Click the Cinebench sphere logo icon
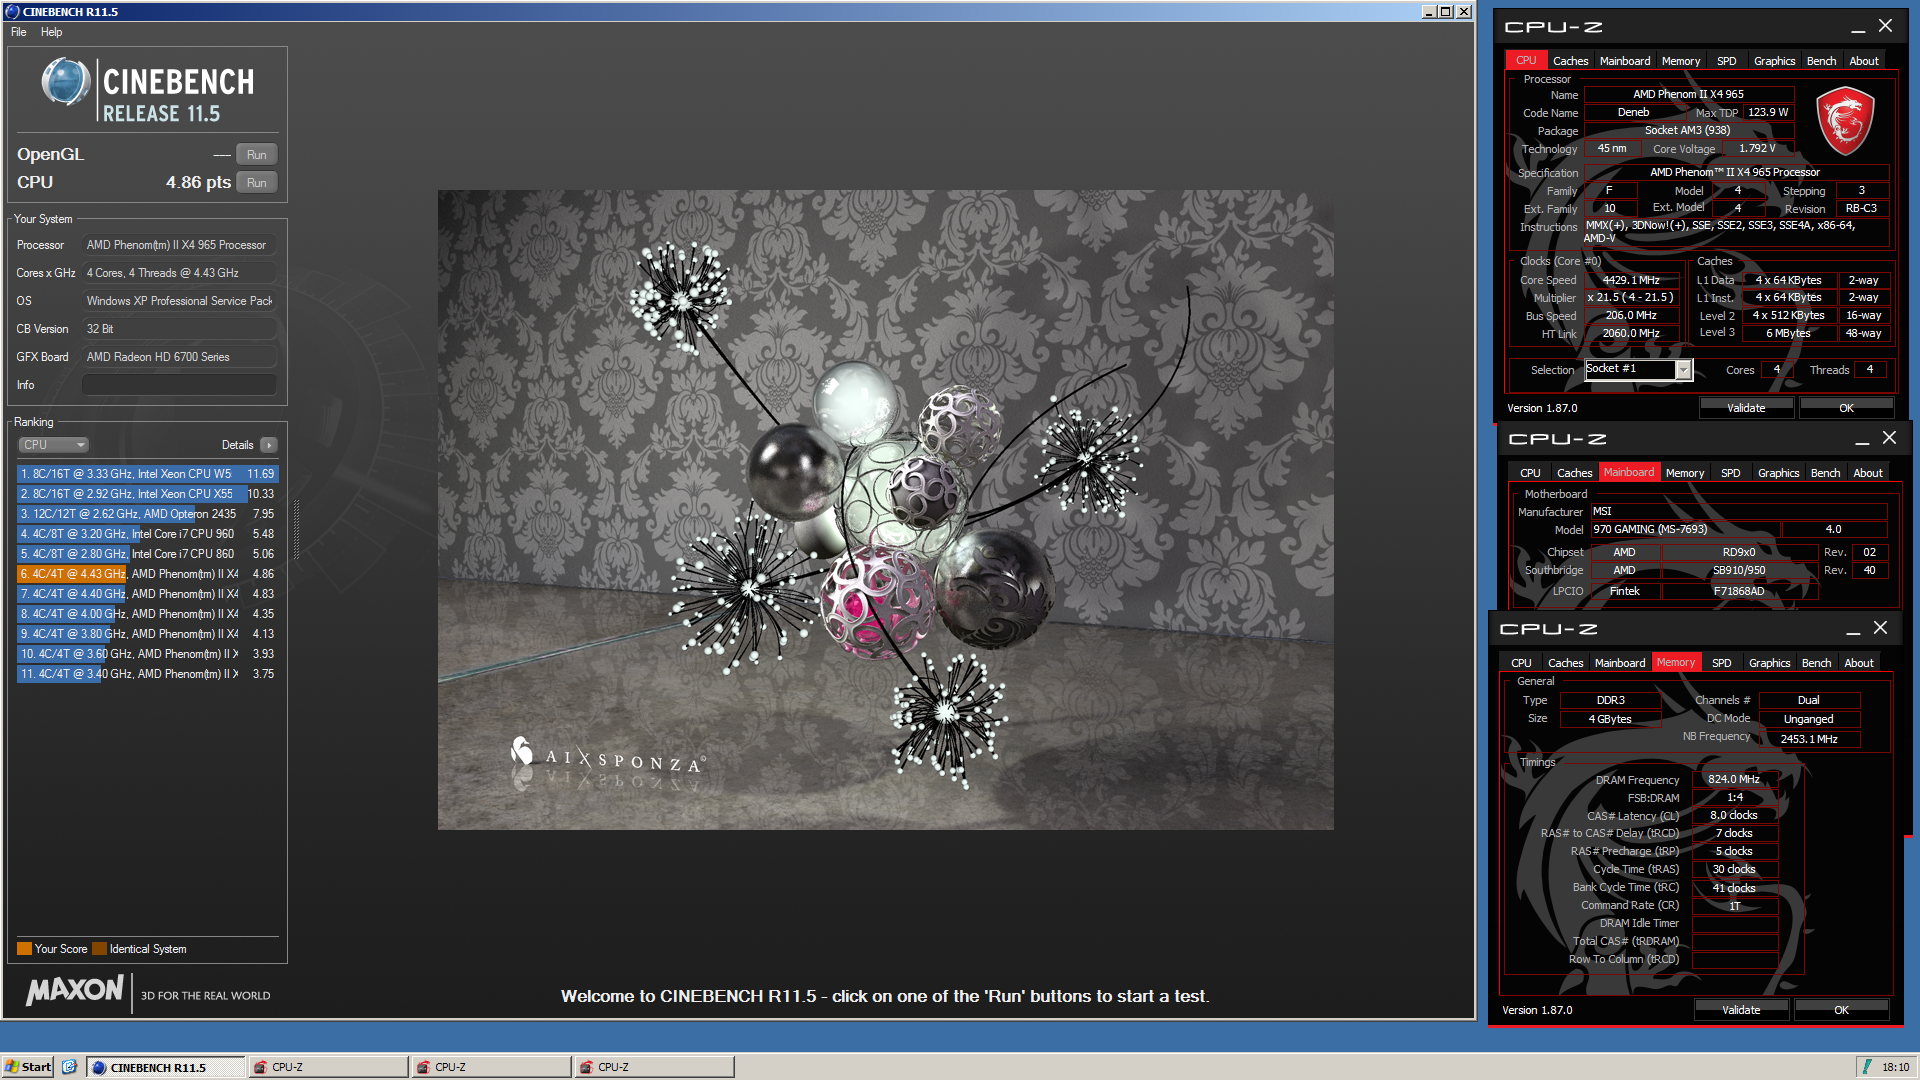The image size is (1920, 1080). (66, 82)
